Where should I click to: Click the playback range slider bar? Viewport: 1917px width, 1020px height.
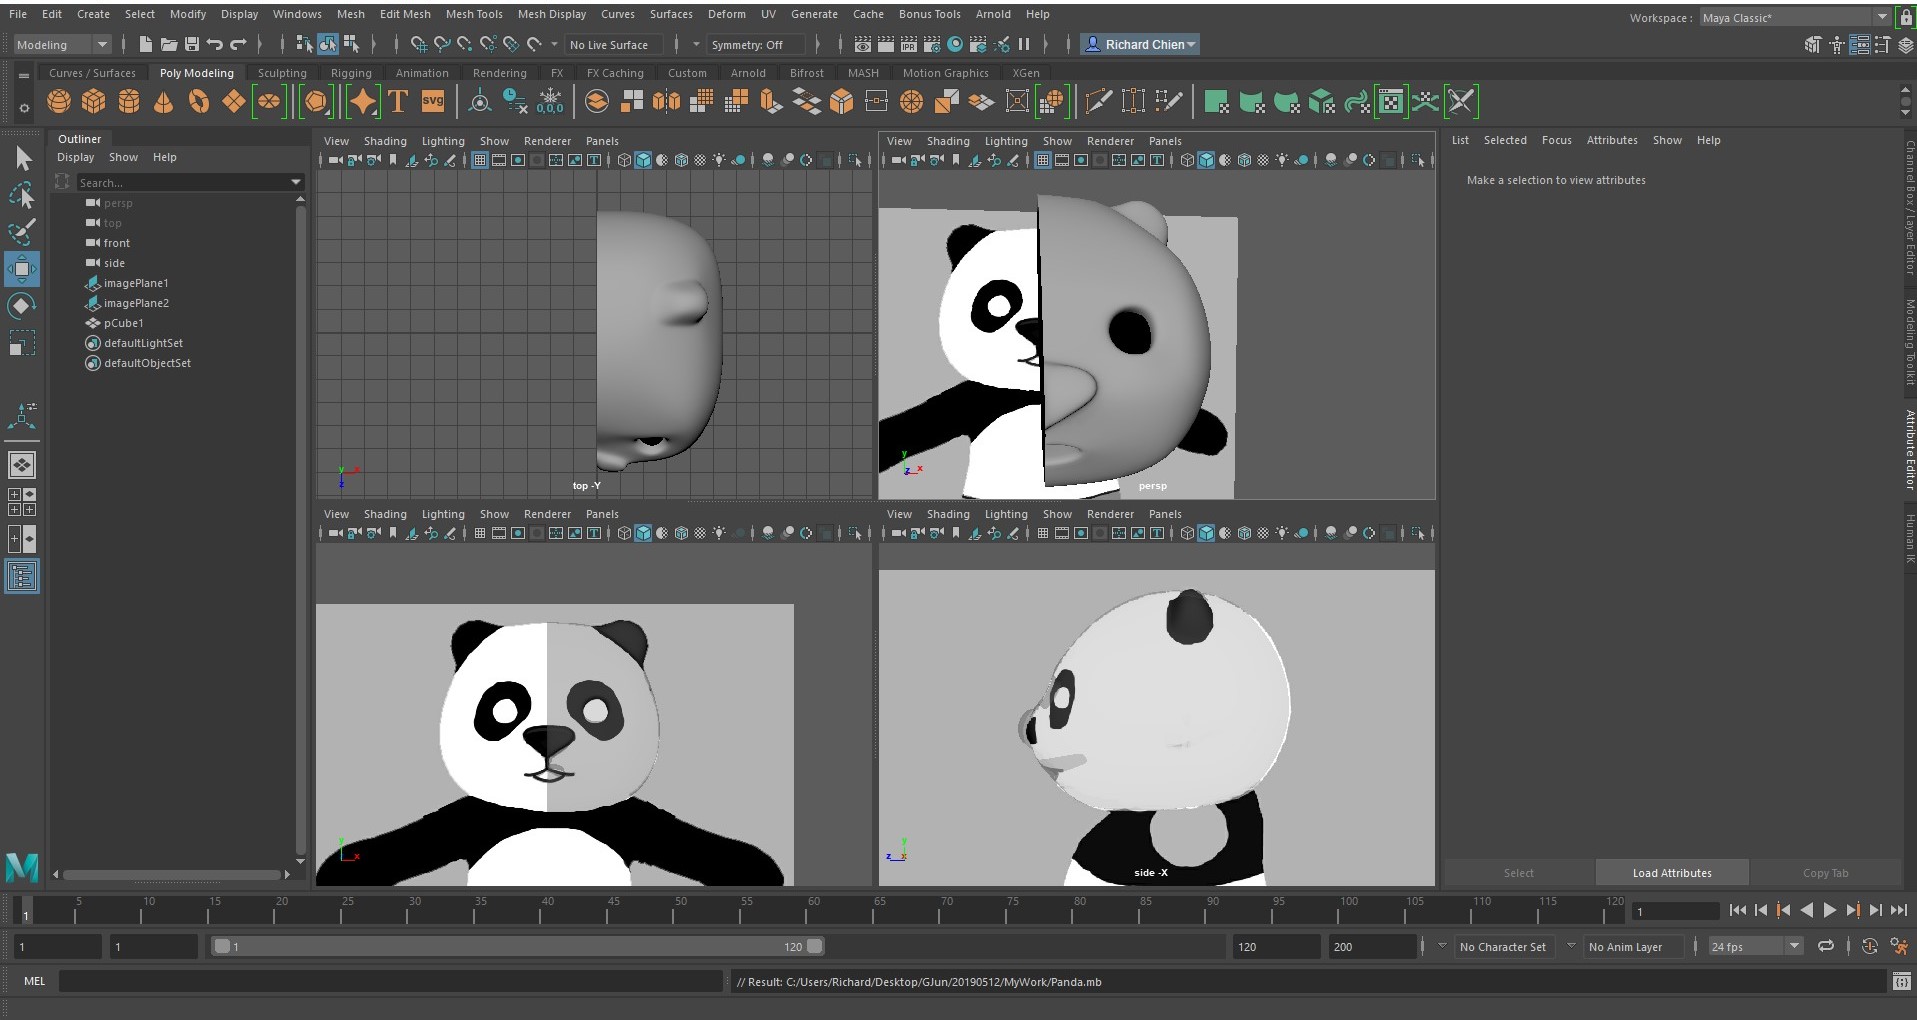[518, 946]
